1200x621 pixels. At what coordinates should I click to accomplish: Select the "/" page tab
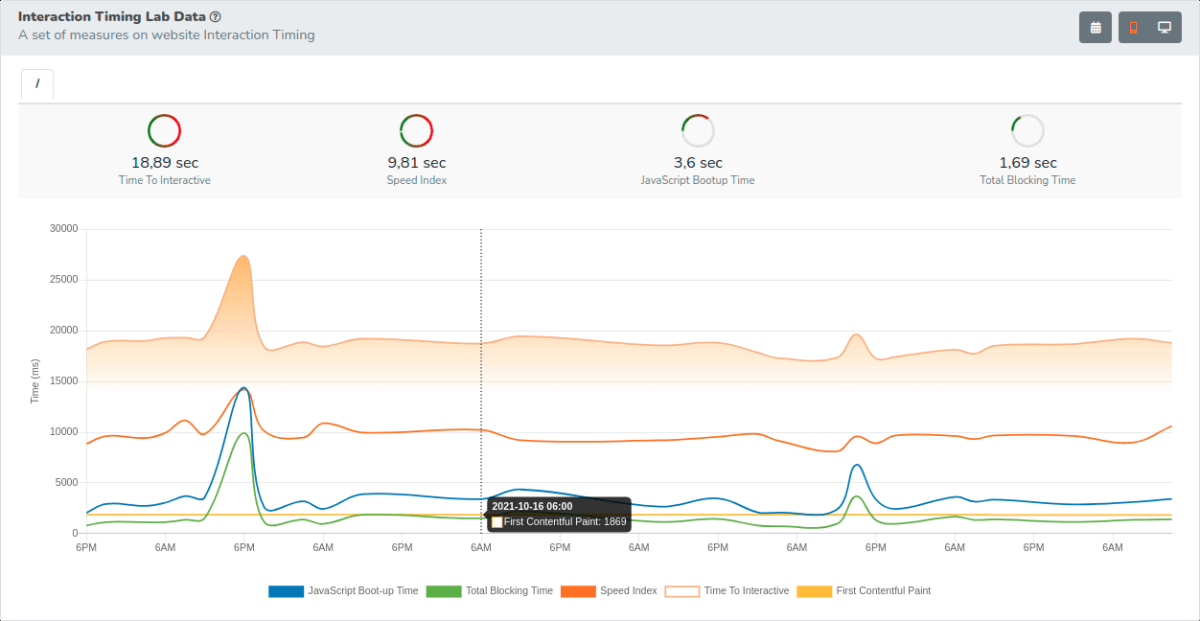coord(37,84)
